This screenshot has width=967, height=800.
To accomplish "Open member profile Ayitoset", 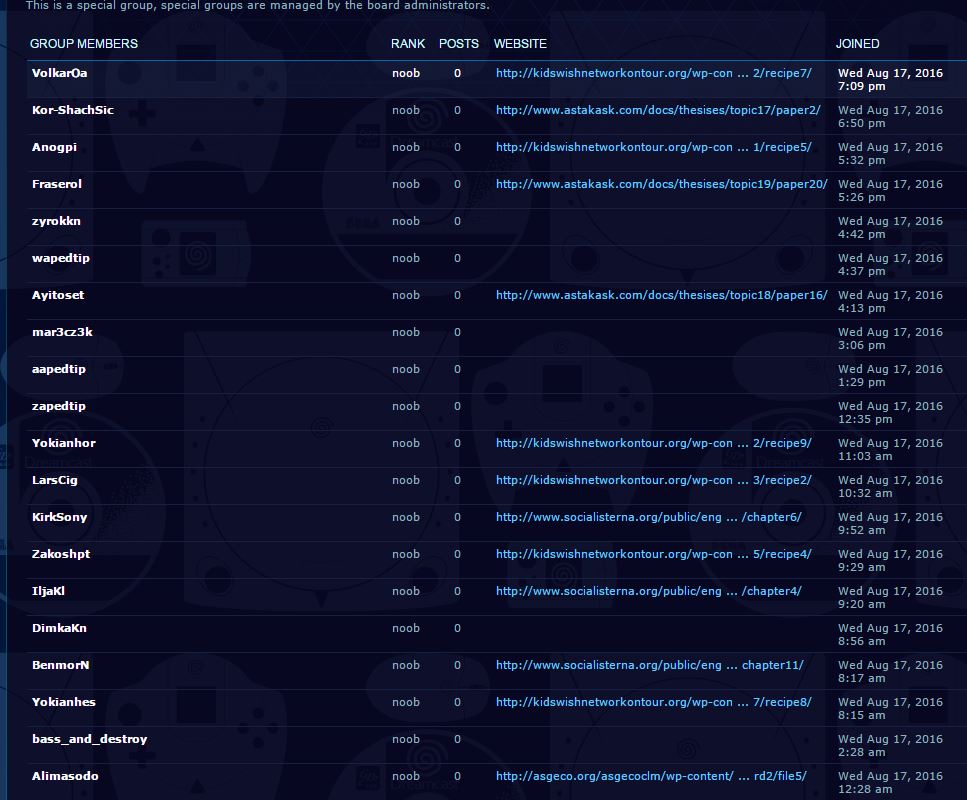I will [x=58, y=295].
